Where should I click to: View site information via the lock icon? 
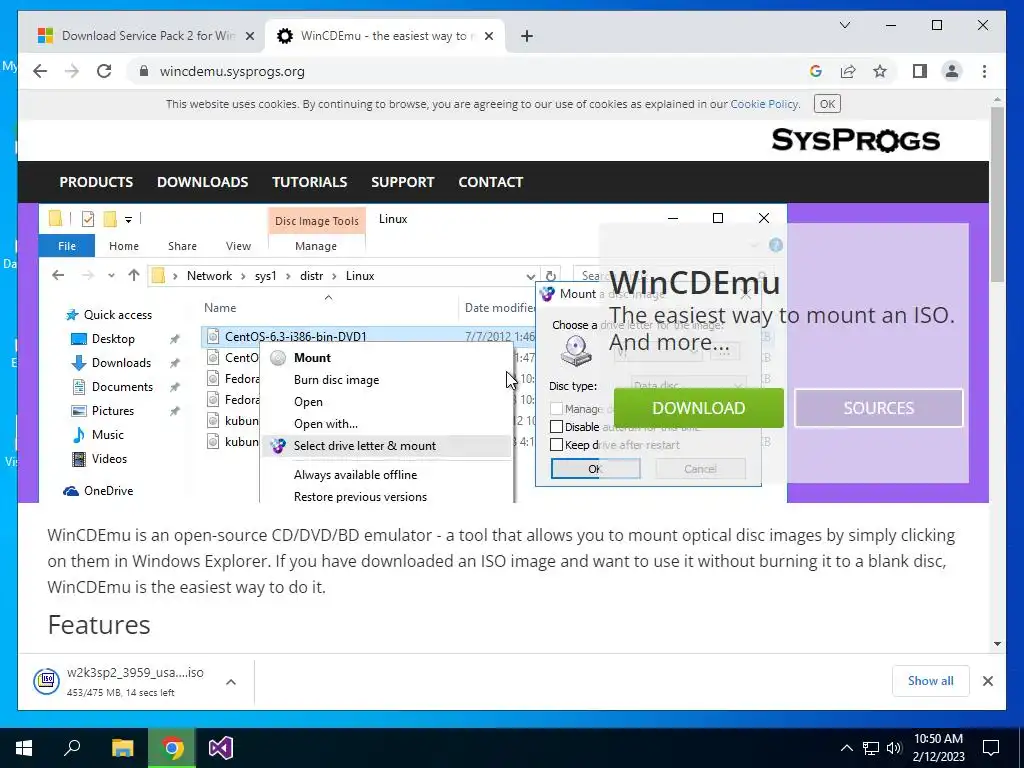[x=144, y=71]
